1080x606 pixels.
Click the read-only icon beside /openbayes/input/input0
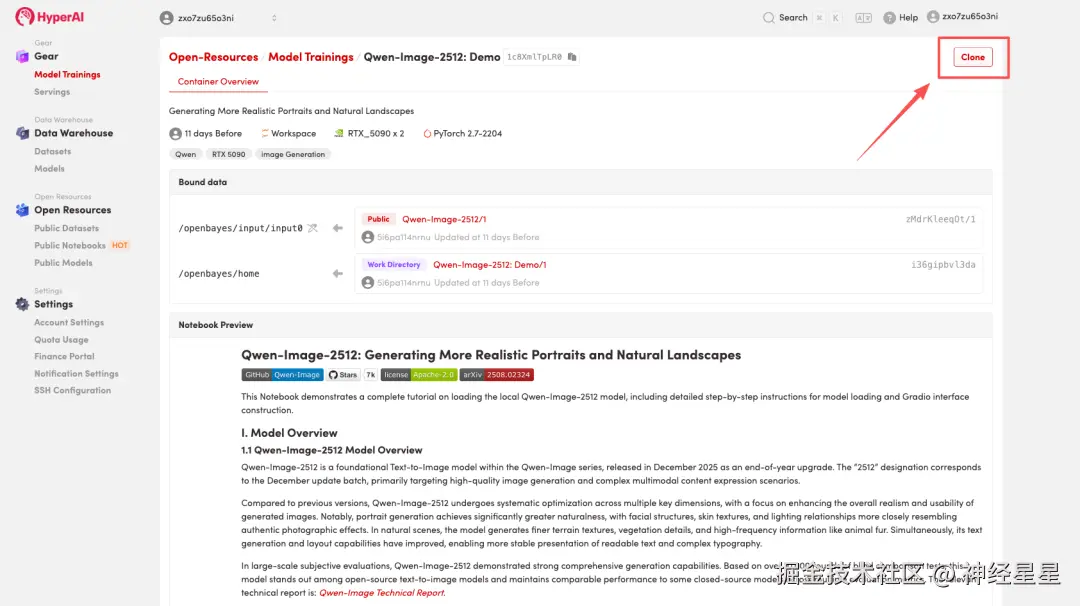pyautogui.click(x=313, y=228)
